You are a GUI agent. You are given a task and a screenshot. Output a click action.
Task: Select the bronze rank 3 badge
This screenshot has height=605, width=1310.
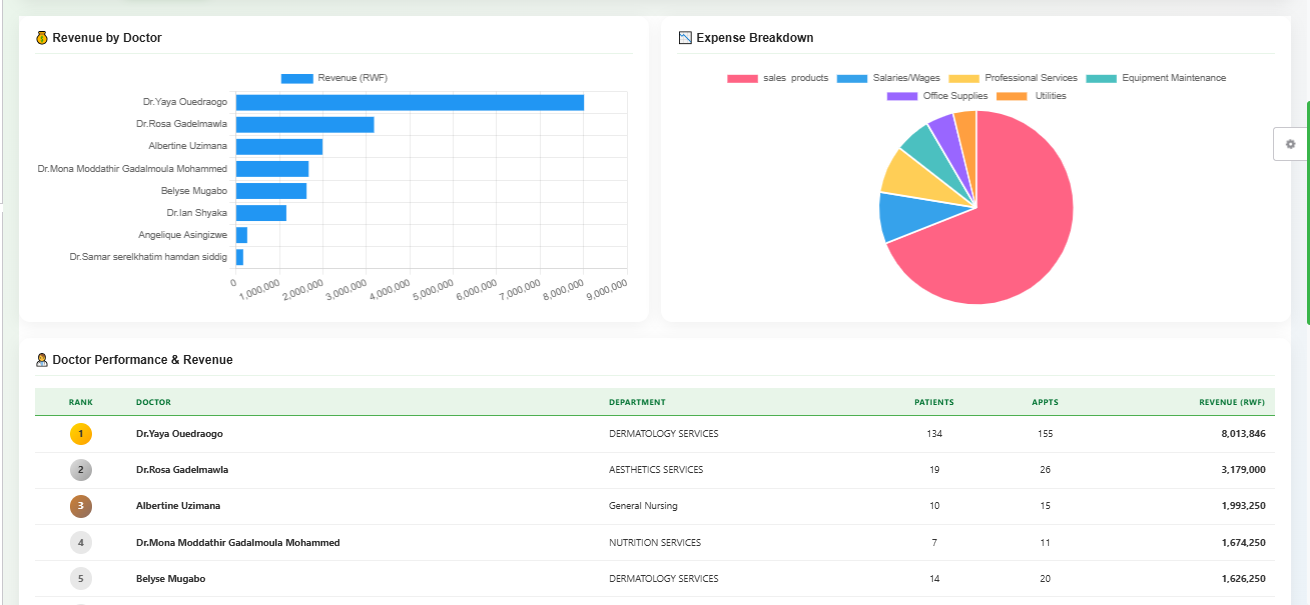point(81,506)
